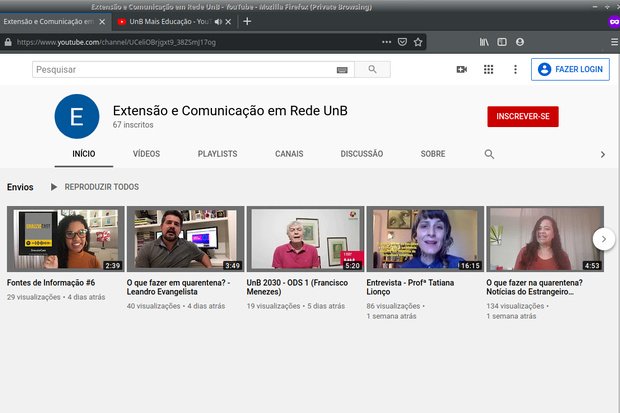
Task: Open the on-screen keyboard in search box
Action: (x=342, y=70)
